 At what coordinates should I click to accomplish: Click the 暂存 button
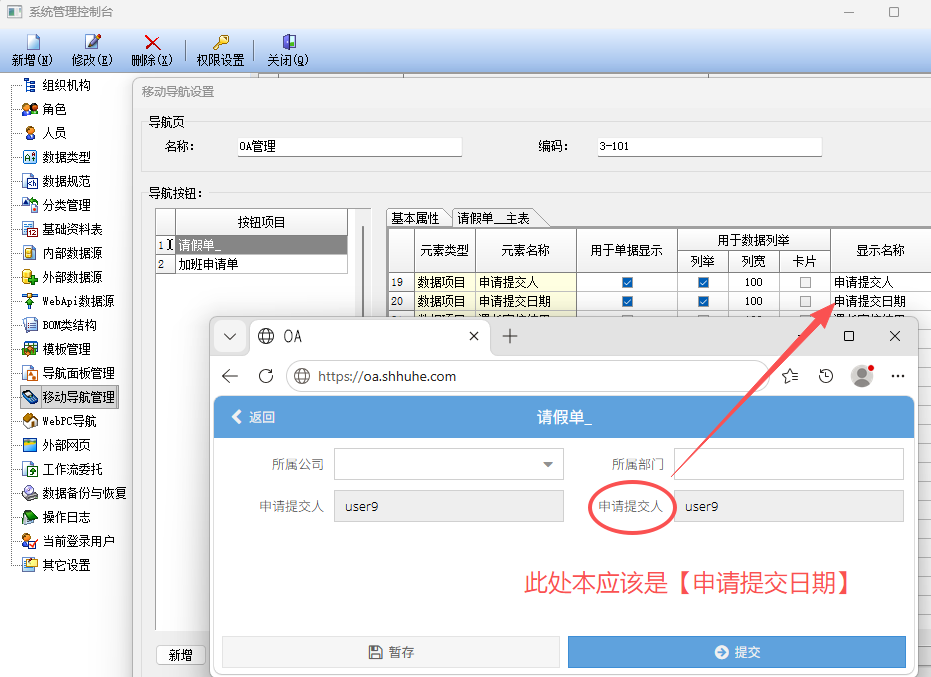pyautogui.click(x=391, y=652)
